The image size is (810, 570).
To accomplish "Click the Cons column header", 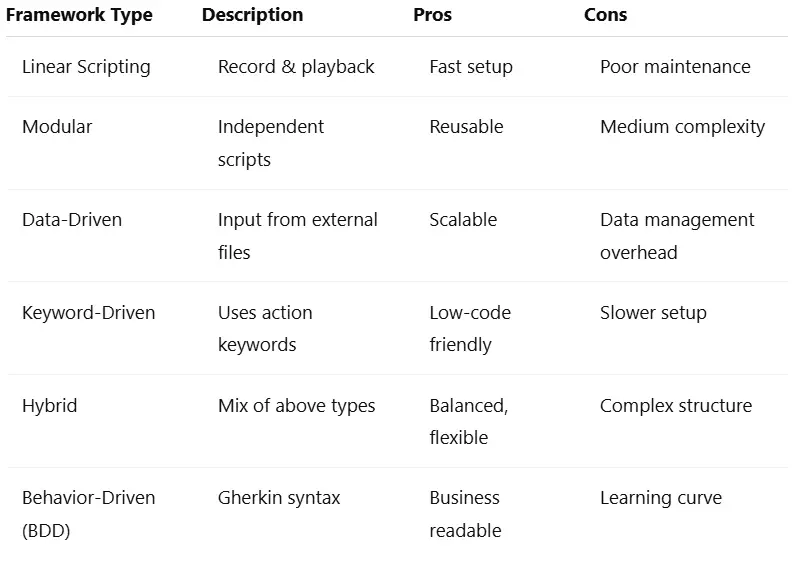I will click(605, 15).
